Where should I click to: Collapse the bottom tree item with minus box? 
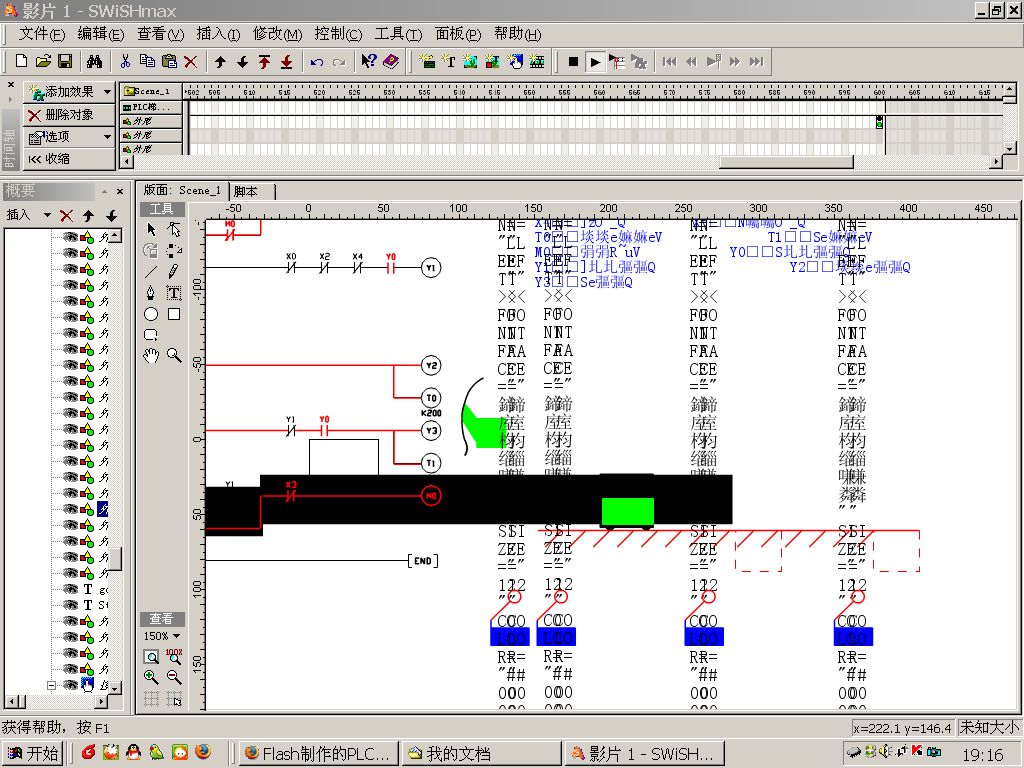coord(51,685)
